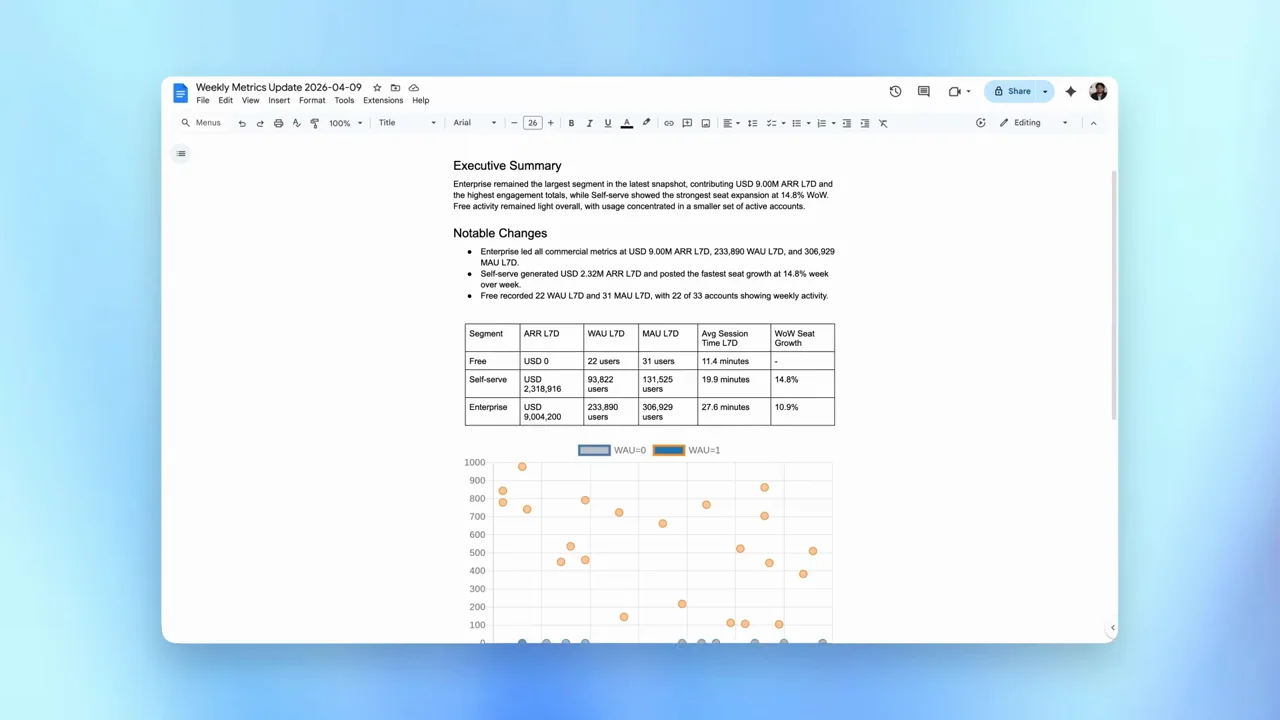Screen dimensions: 1280x720
Task: Open the Insert menu
Action: (279, 100)
